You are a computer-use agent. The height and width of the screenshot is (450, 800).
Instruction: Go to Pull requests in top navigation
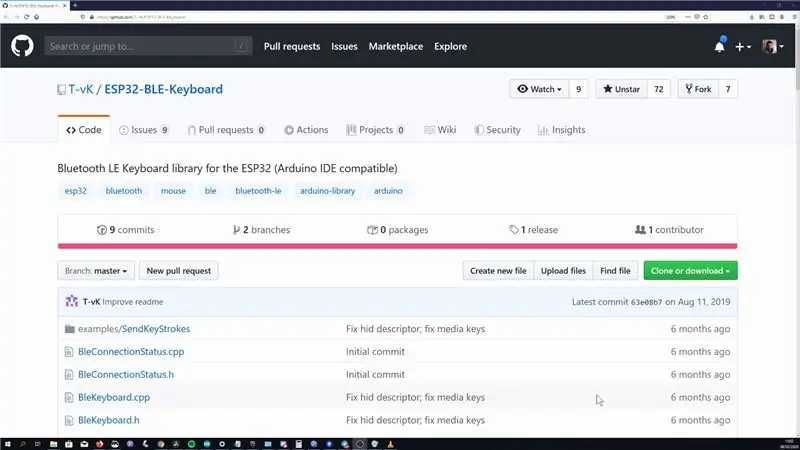pos(292,46)
